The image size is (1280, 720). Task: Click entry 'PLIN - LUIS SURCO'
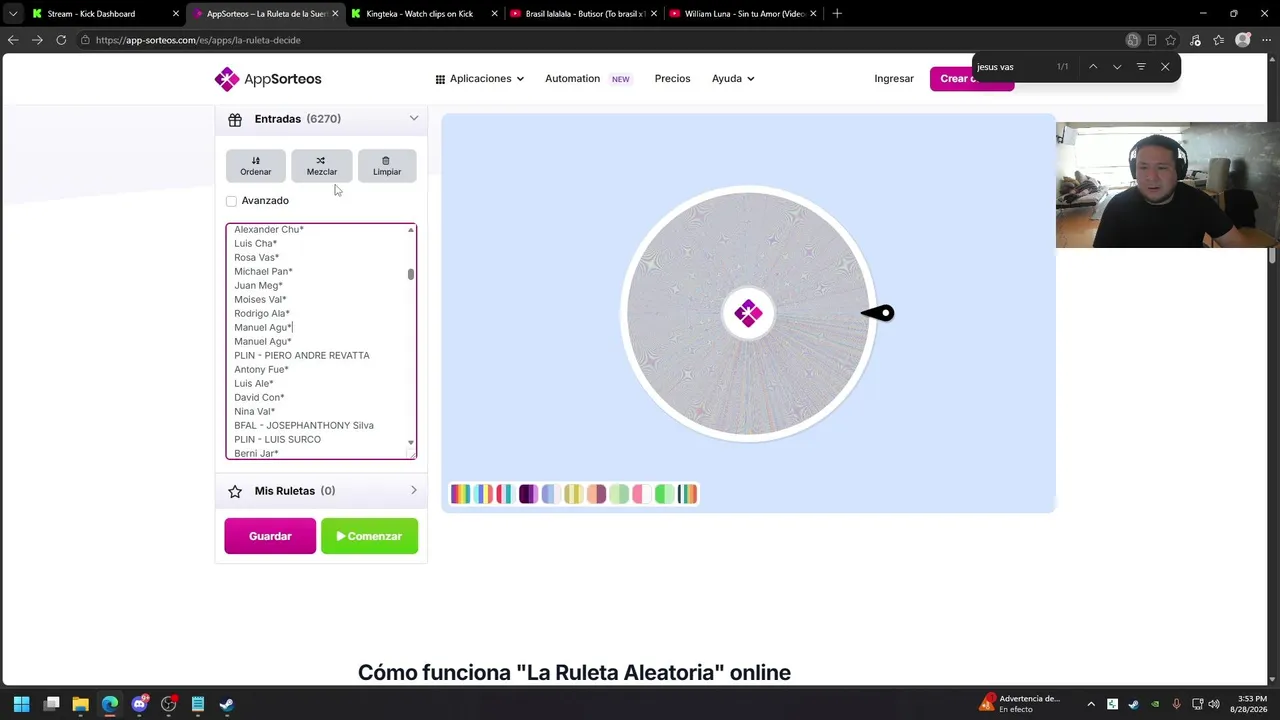(277, 439)
